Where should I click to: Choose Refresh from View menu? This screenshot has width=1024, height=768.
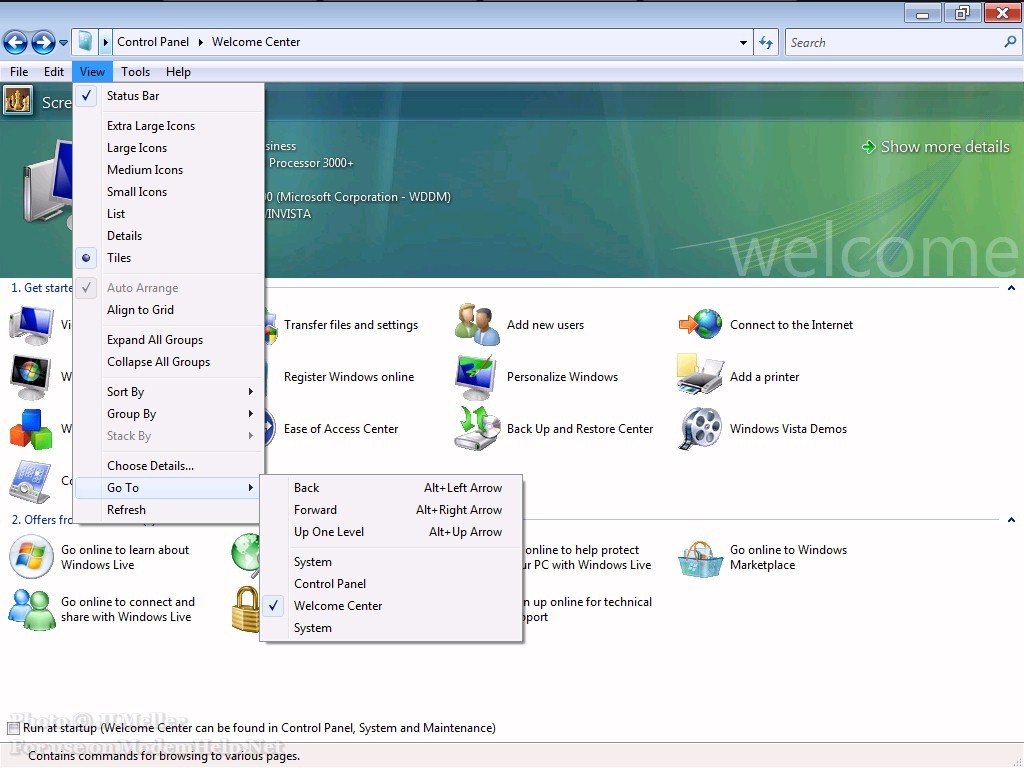click(170, 510)
